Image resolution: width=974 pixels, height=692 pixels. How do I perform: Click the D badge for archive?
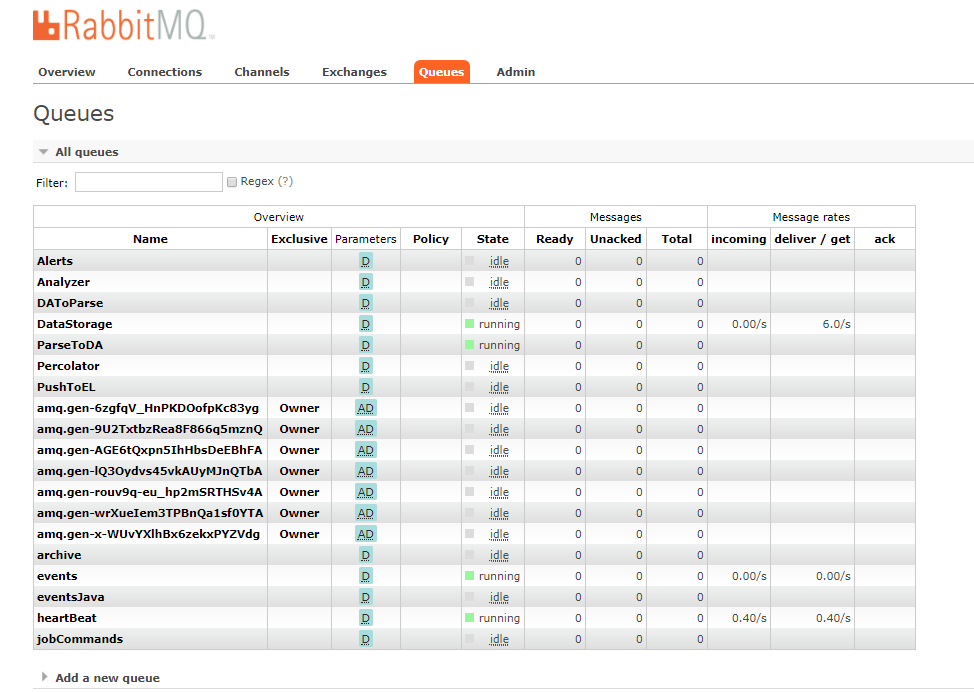pos(366,555)
